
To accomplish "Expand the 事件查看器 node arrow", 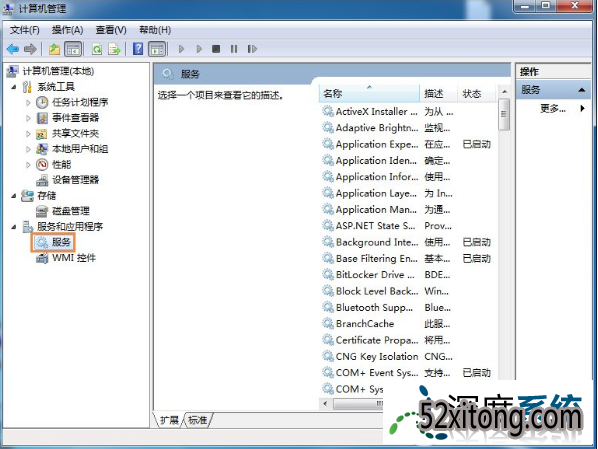I will [x=28, y=118].
